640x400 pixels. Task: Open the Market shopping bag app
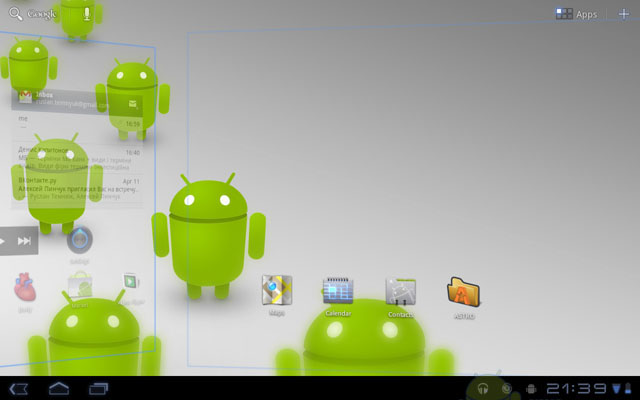pos(80,285)
